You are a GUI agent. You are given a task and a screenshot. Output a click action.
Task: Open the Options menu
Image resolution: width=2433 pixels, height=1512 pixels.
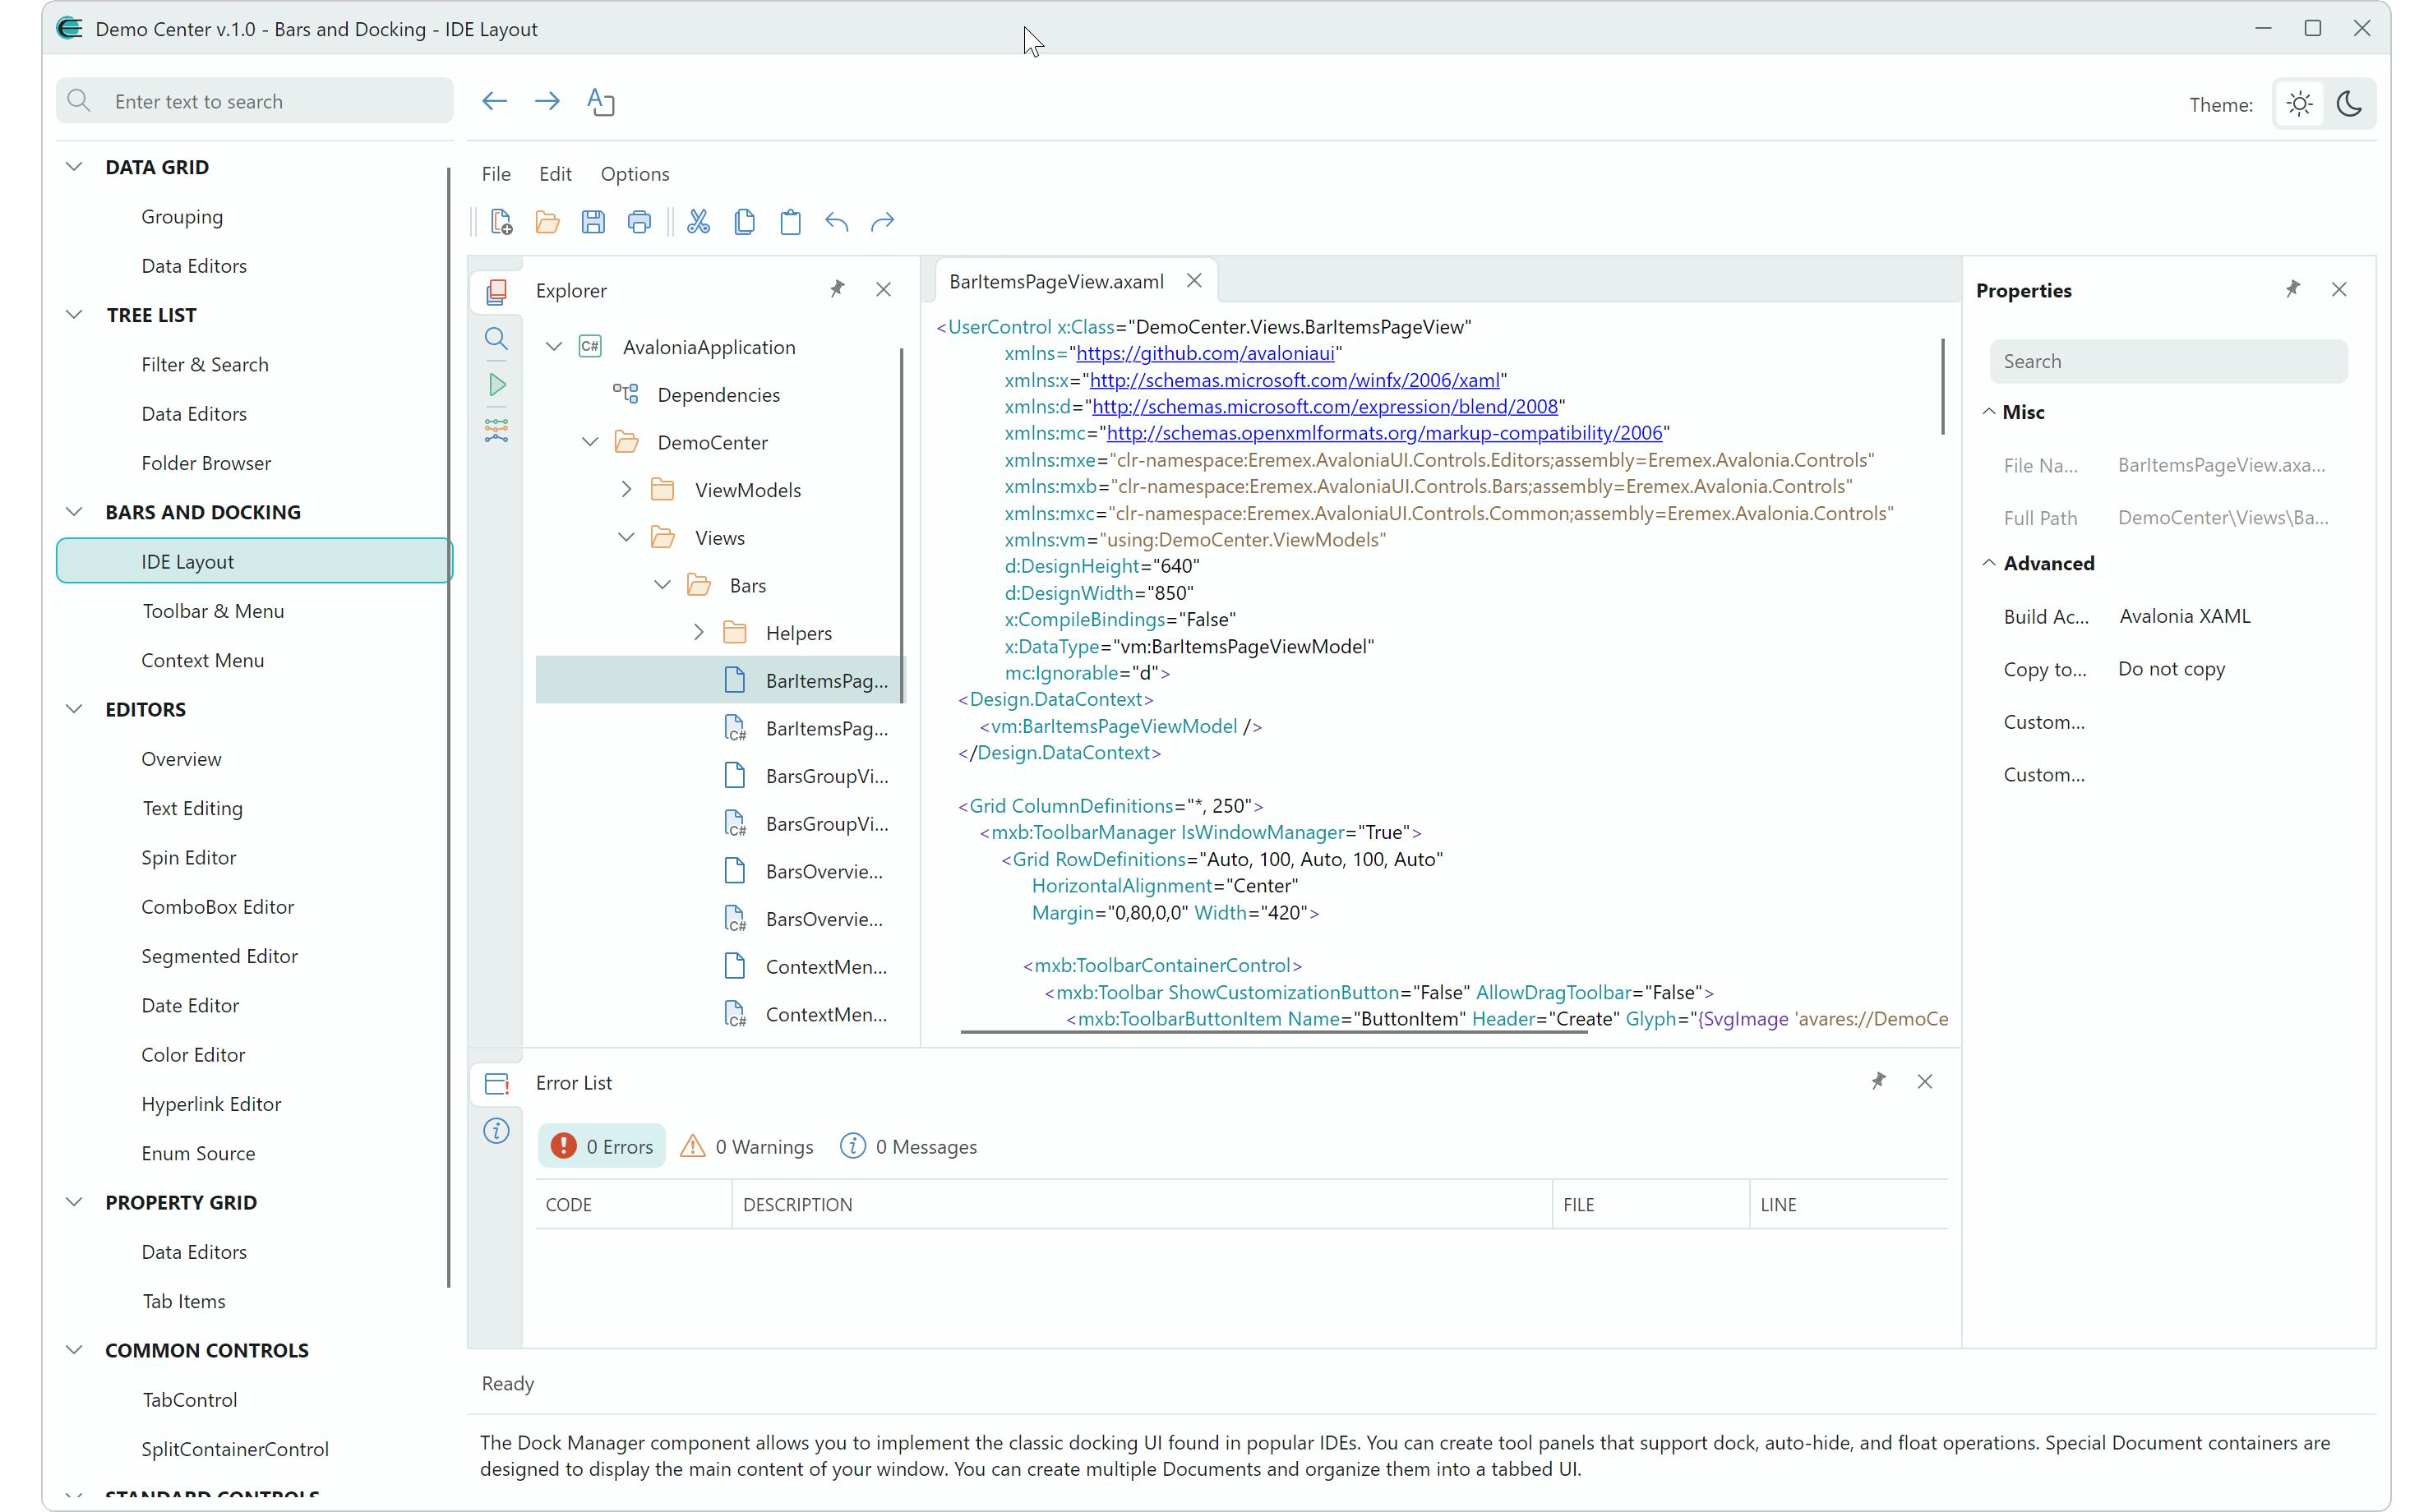coord(635,173)
